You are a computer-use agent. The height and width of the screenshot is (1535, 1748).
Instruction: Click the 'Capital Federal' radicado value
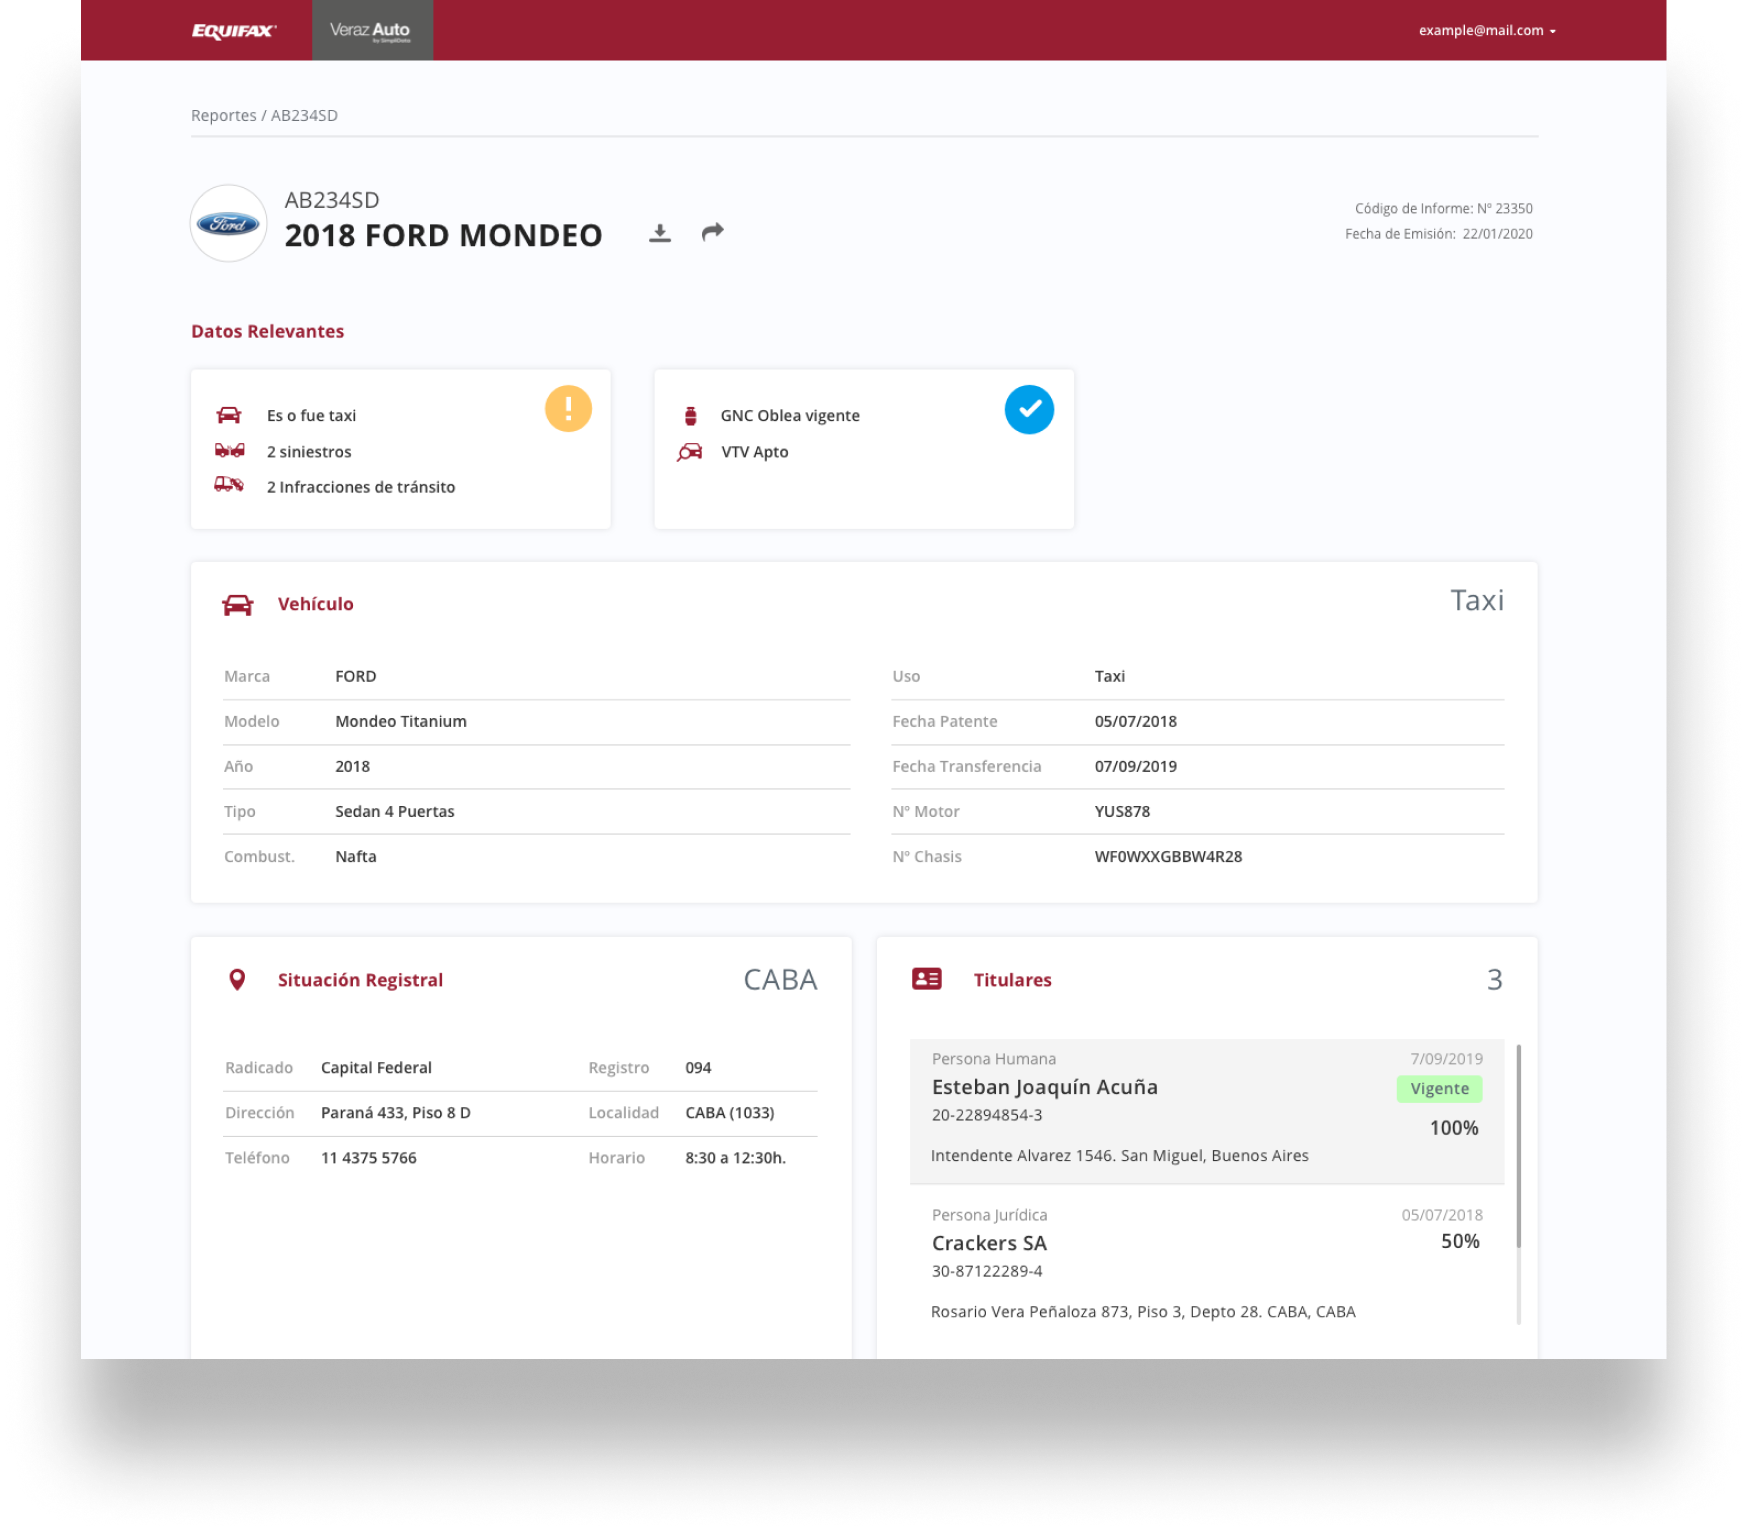coord(376,1067)
